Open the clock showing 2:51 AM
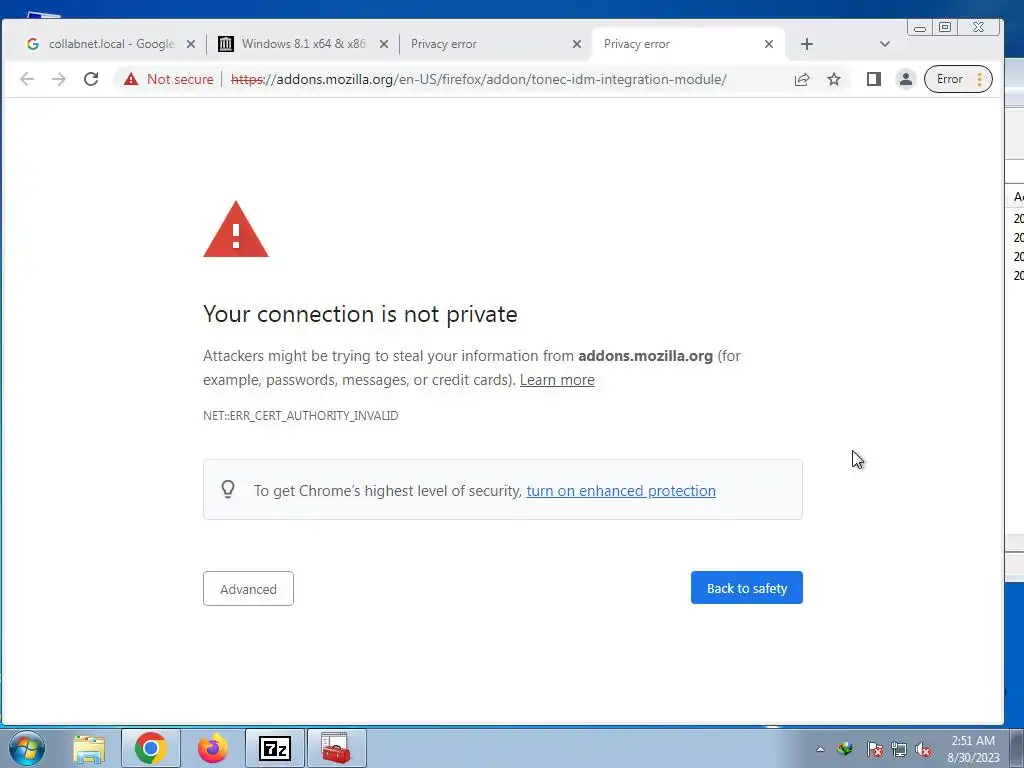The width and height of the screenshot is (1024, 768). pyautogui.click(x=973, y=748)
